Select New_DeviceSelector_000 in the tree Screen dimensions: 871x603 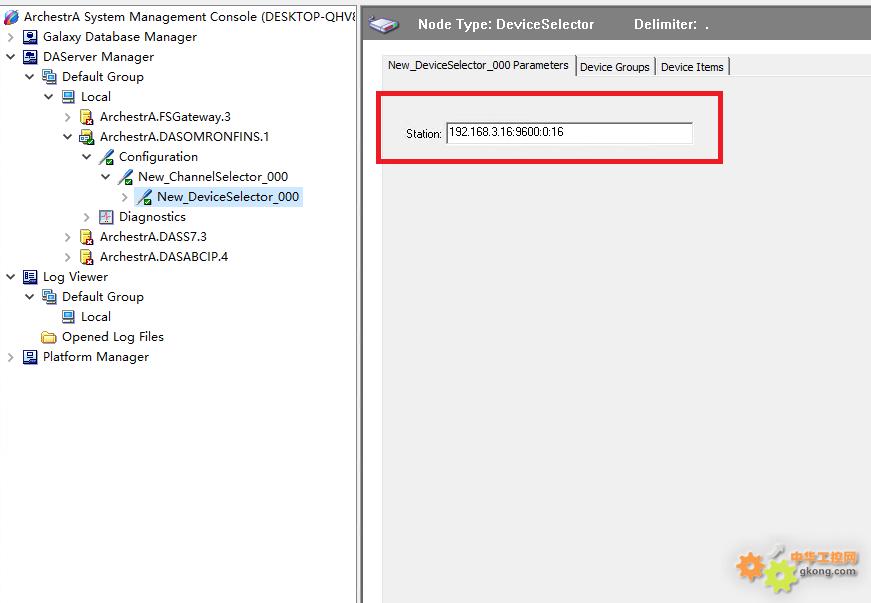(228, 197)
